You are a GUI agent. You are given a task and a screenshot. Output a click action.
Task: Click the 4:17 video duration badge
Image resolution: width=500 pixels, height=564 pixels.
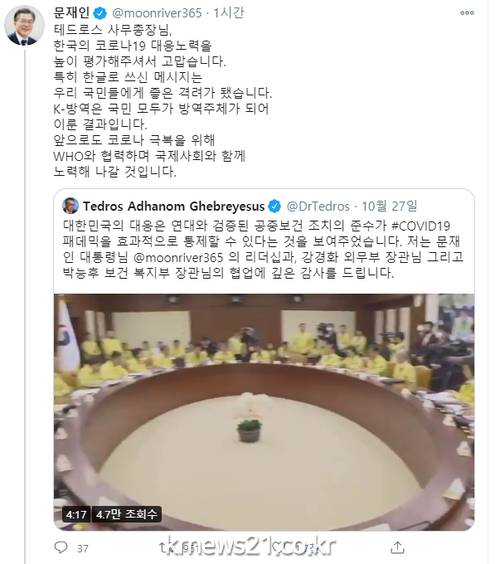point(76,514)
